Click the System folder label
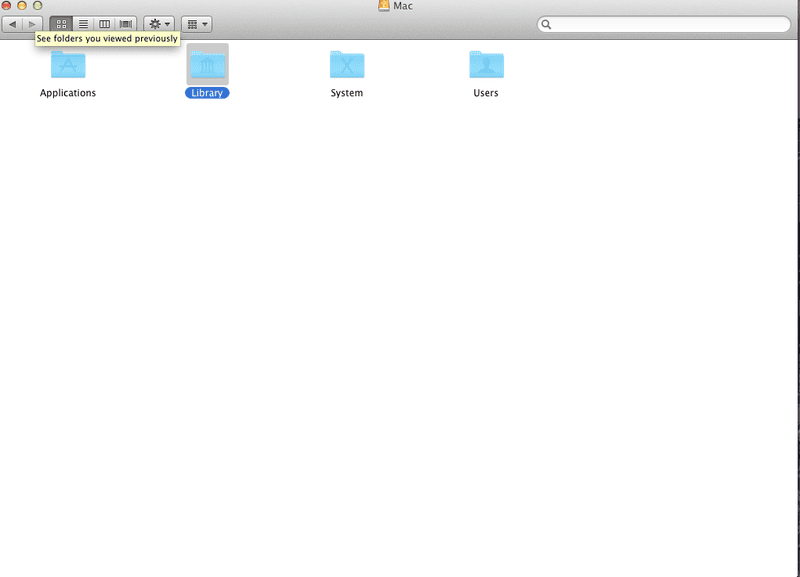The image size is (800, 577). click(347, 93)
